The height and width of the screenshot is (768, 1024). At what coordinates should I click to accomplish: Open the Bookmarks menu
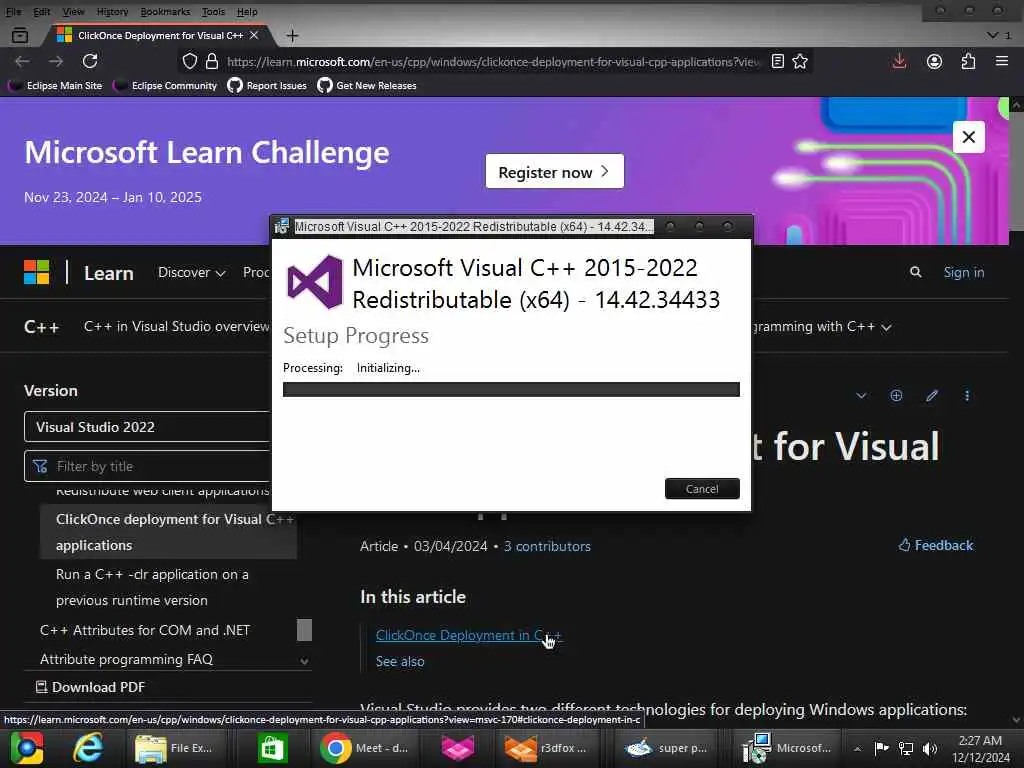point(165,12)
